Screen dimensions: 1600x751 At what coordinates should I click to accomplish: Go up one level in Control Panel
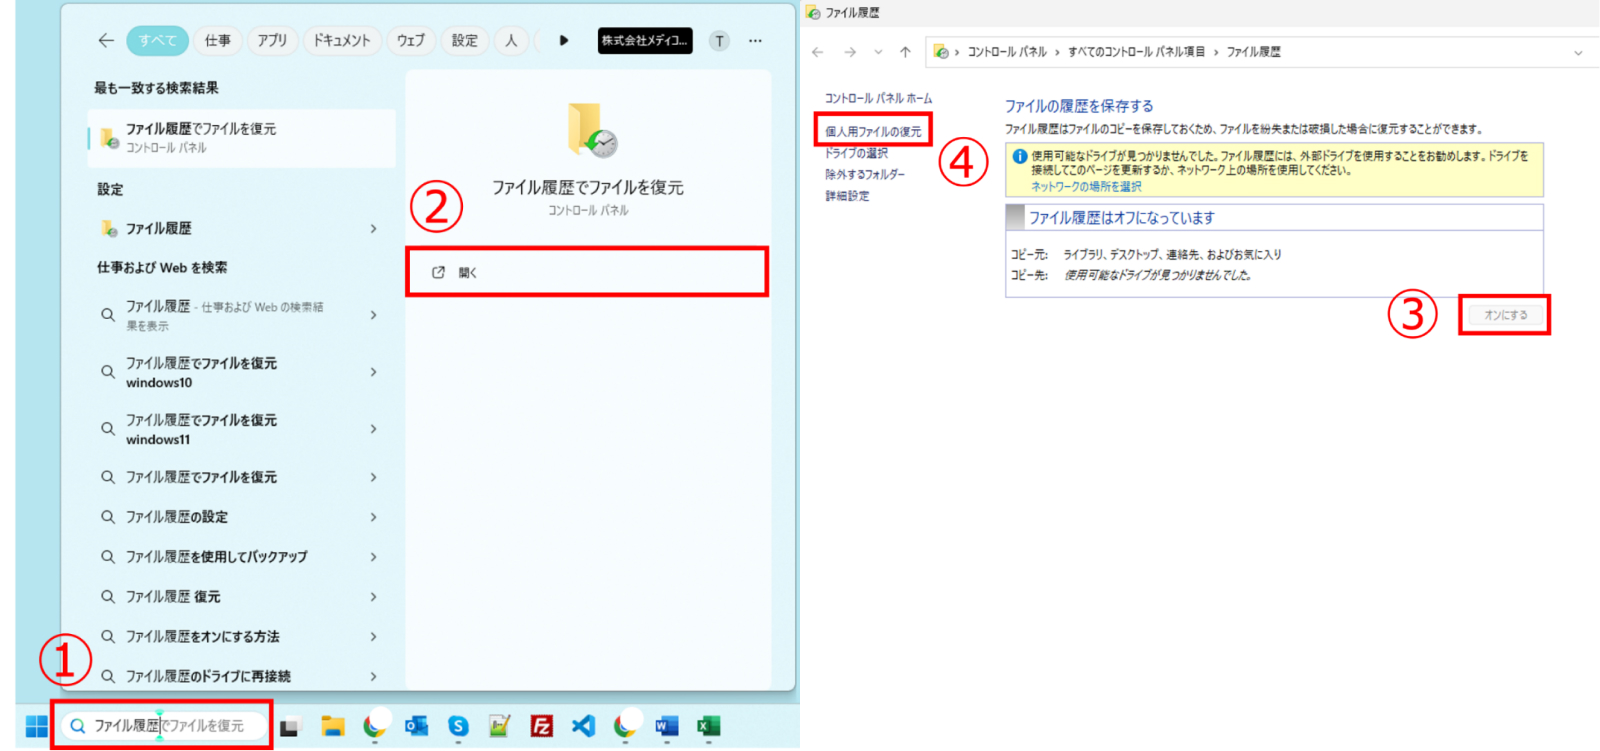[x=905, y=52]
